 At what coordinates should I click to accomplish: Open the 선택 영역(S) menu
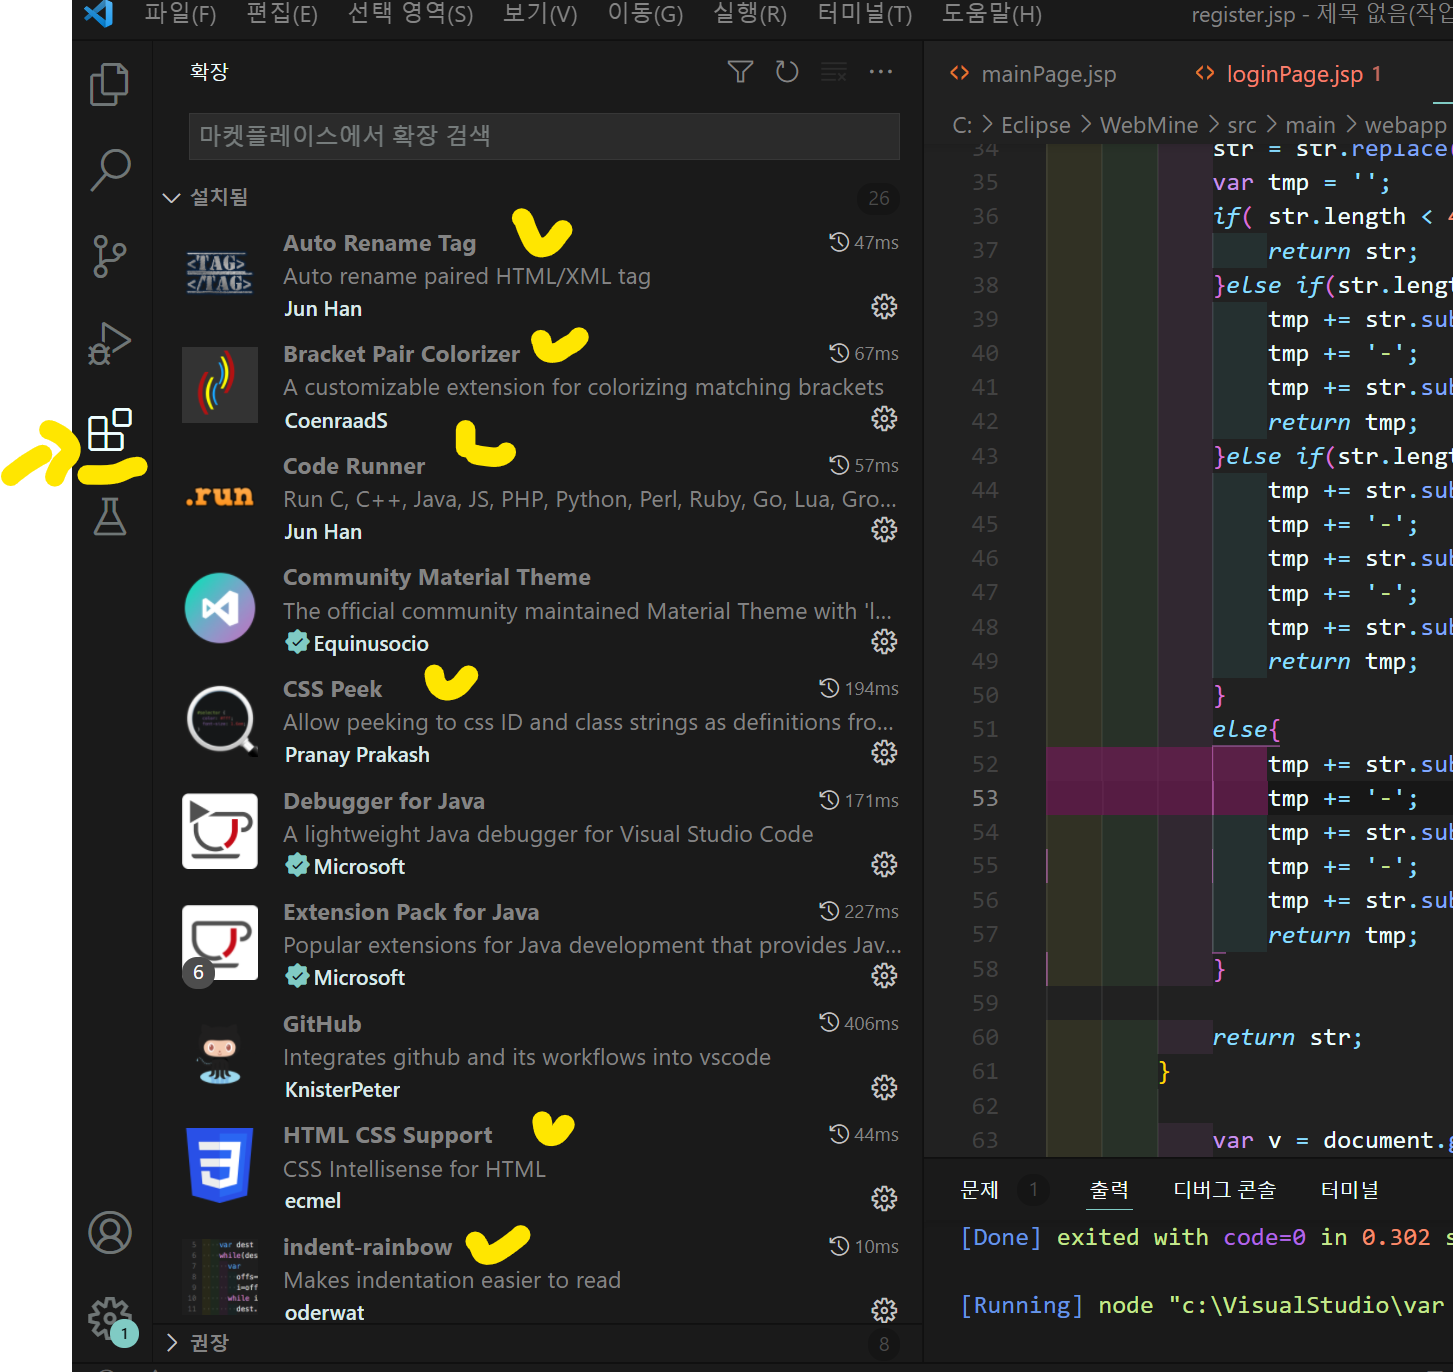(411, 14)
